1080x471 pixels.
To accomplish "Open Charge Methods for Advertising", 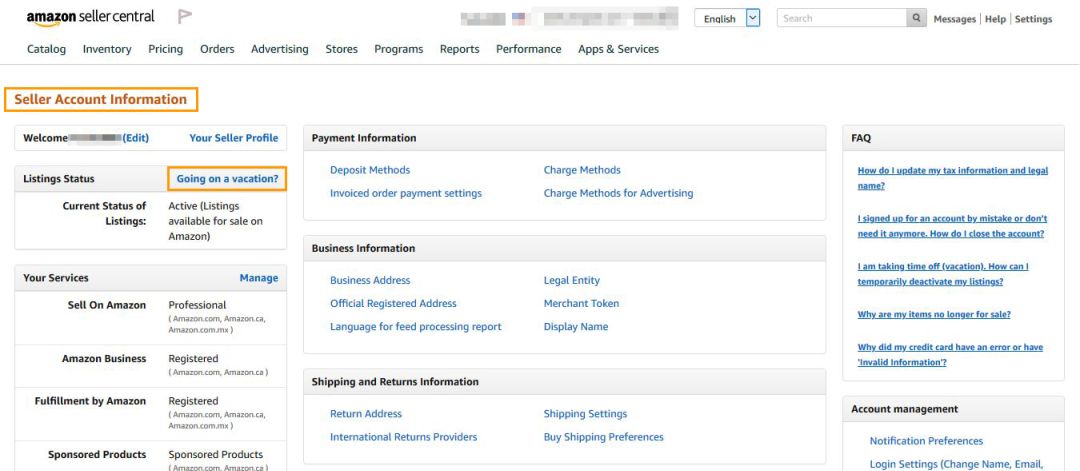I will (618, 193).
